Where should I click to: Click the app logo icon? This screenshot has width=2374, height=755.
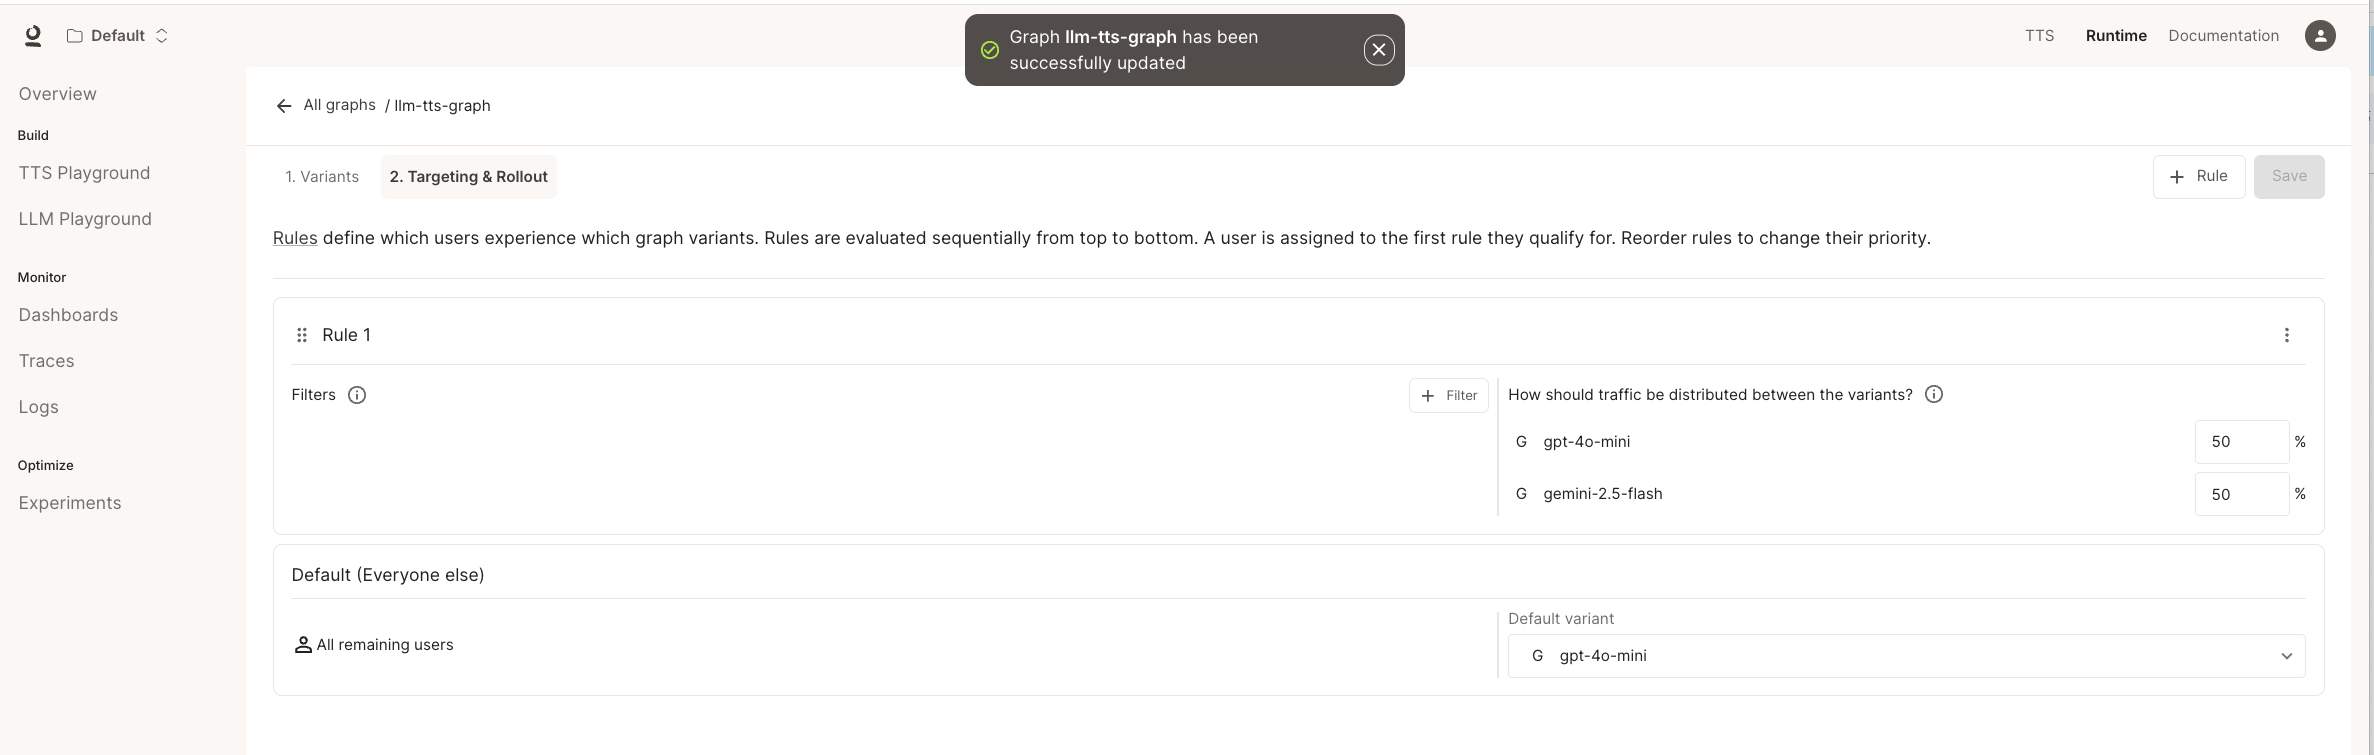click(x=33, y=36)
